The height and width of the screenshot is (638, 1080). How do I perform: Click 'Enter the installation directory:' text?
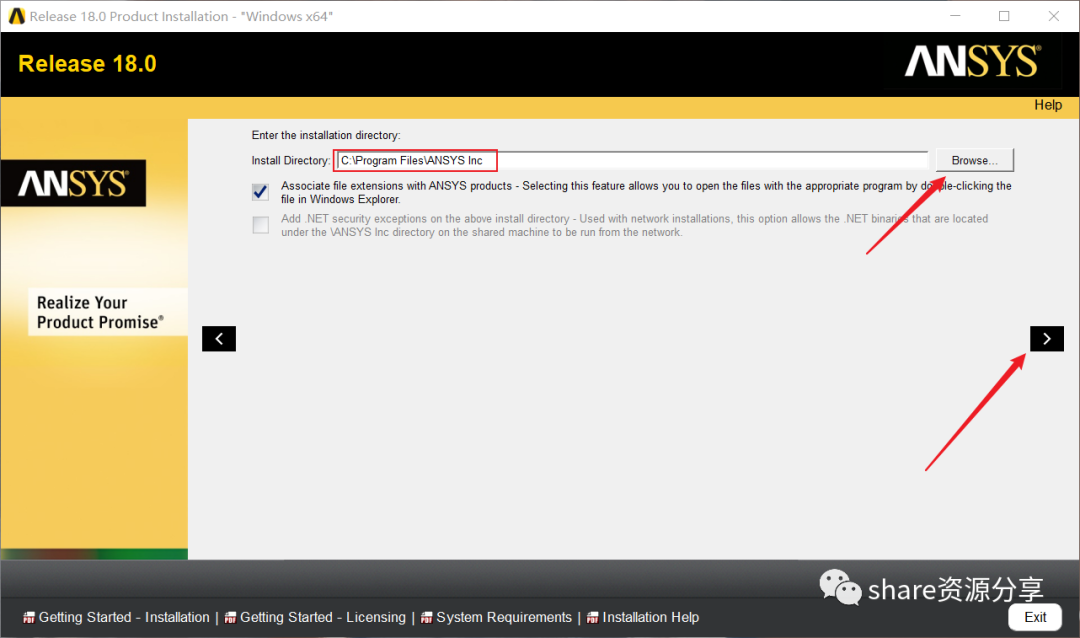[x=326, y=135]
